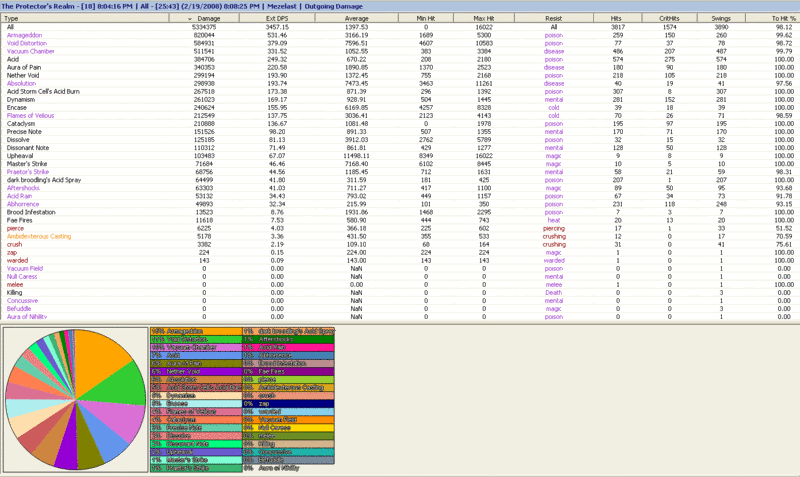The height and width of the screenshot is (477, 800).
Task: Sort by the Min Hit column header
Action: (x=426, y=18)
